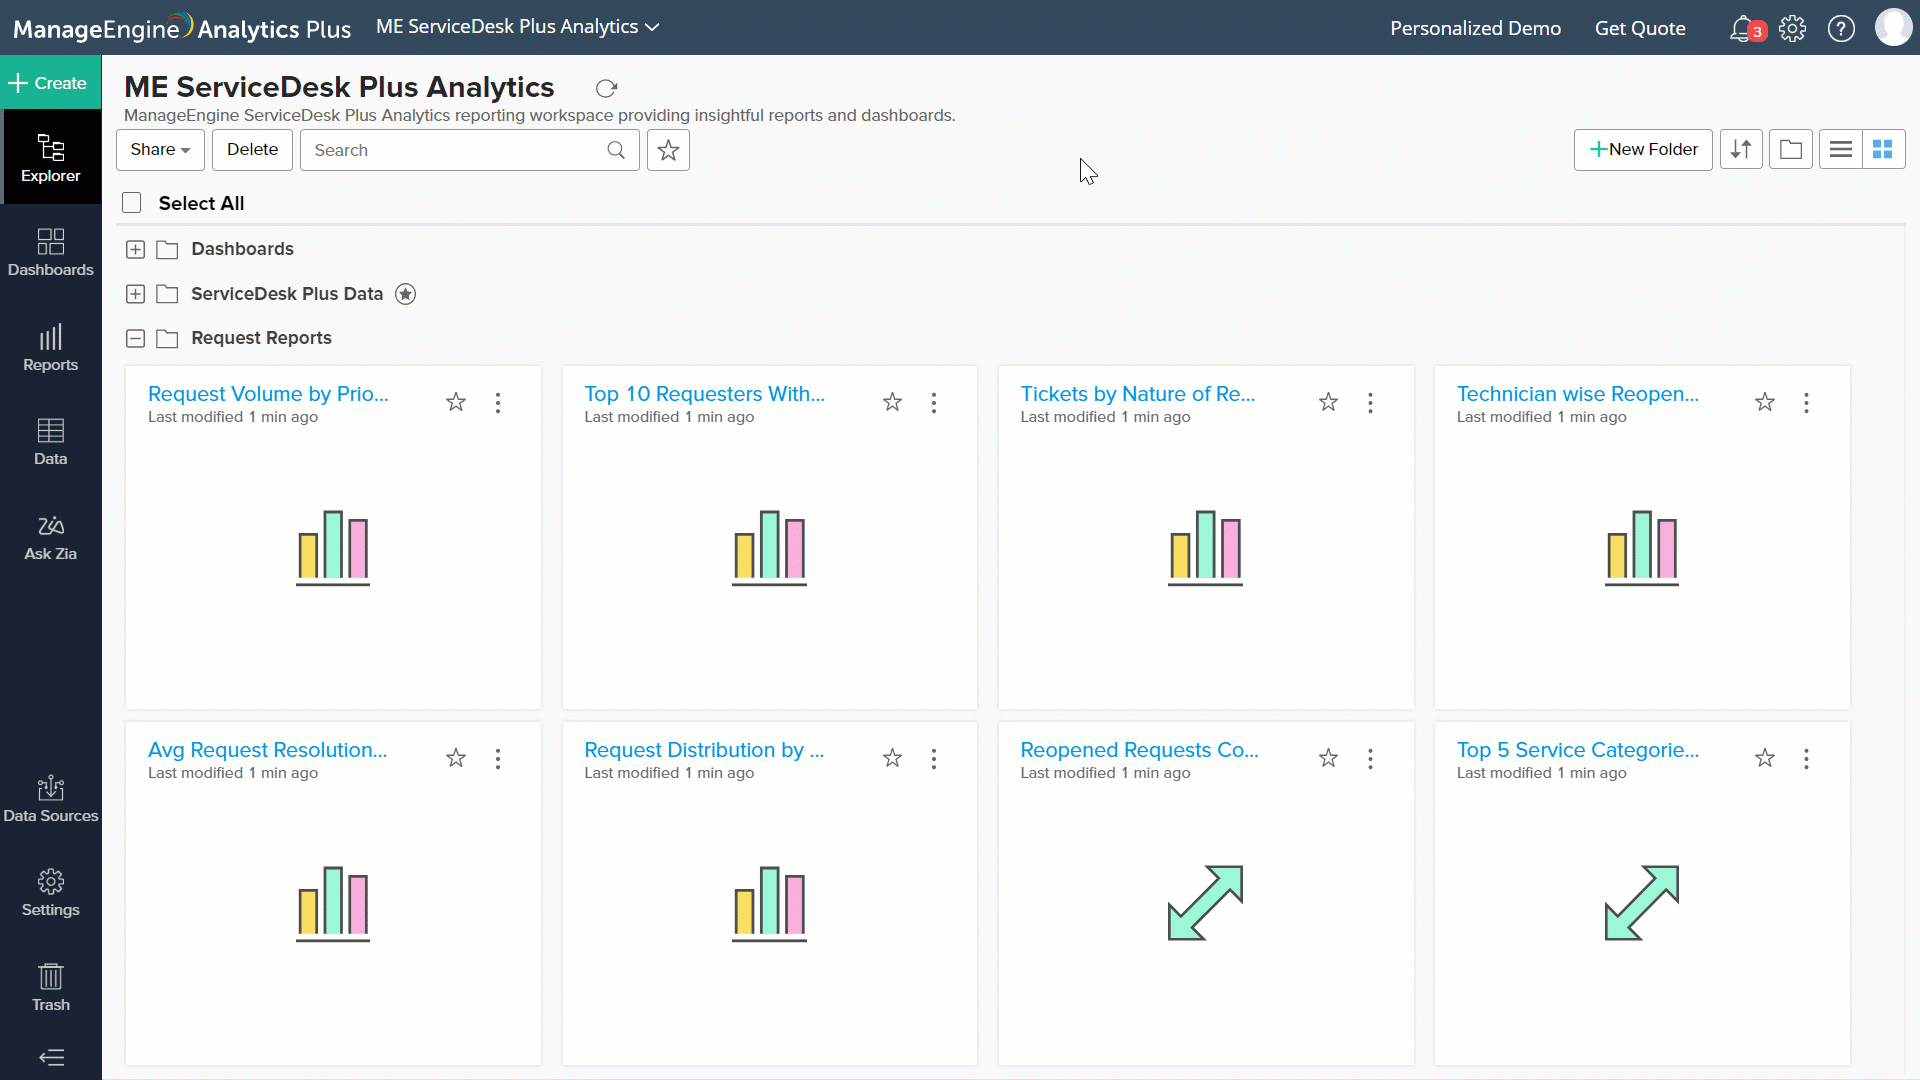1920x1080 pixels.
Task: Open options menu for Top 10 Requesters With...
Action: click(x=934, y=403)
